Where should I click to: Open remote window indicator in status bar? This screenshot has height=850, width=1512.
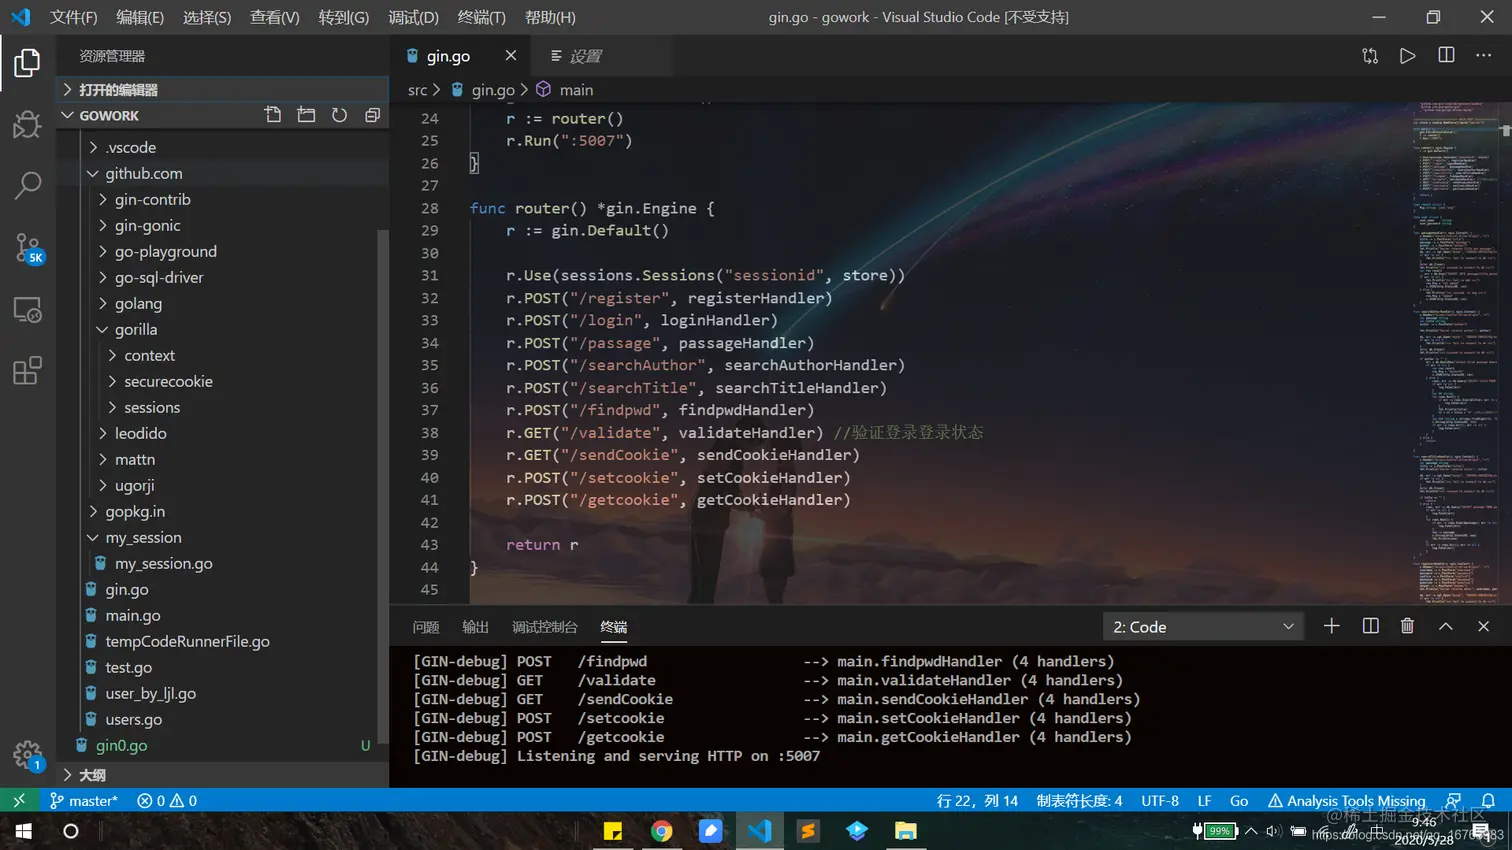point(19,801)
